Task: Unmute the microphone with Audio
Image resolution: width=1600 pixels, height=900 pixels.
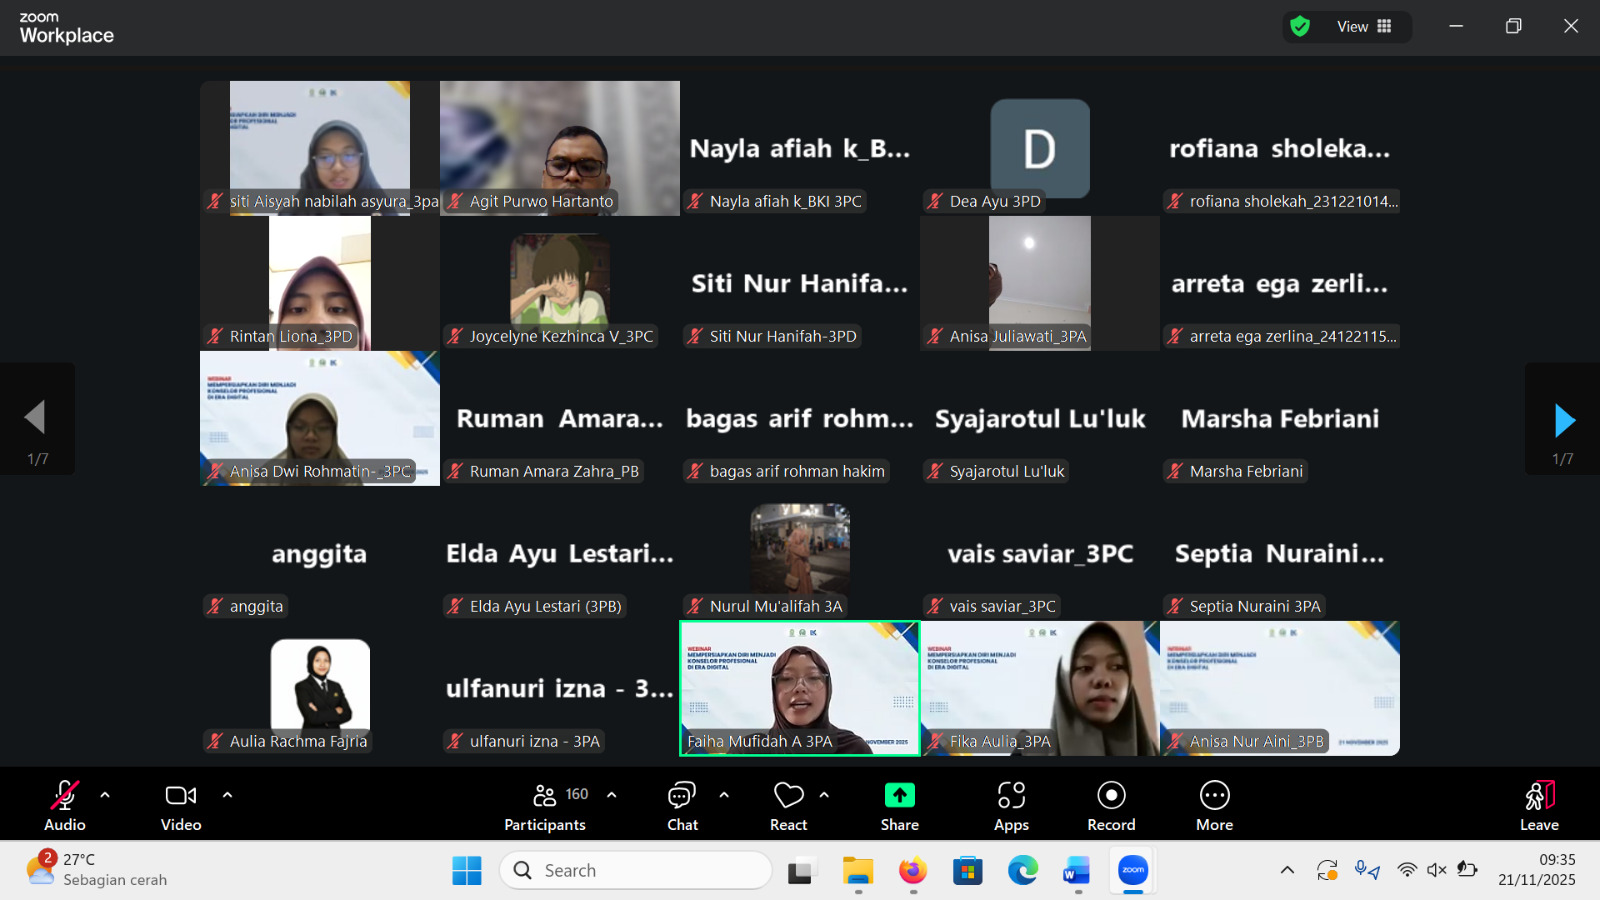Action: tap(65, 805)
